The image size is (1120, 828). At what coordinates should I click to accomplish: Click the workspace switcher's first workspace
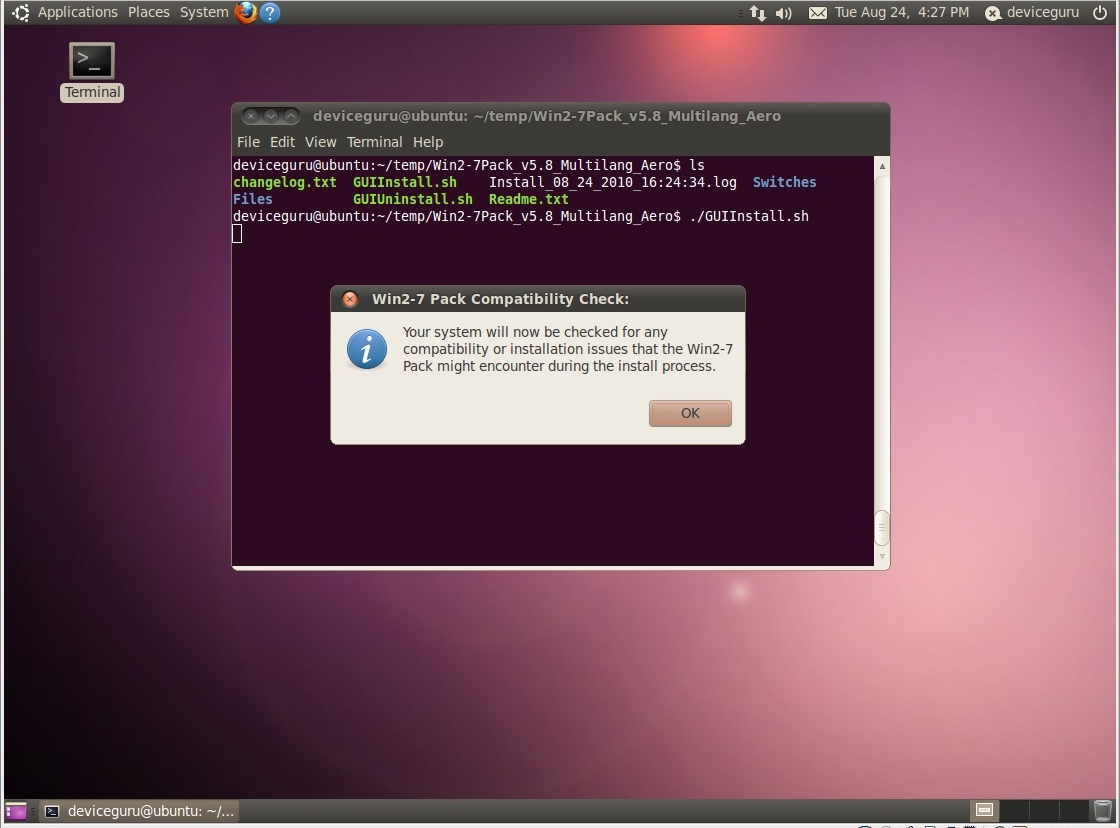(x=984, y=809)
